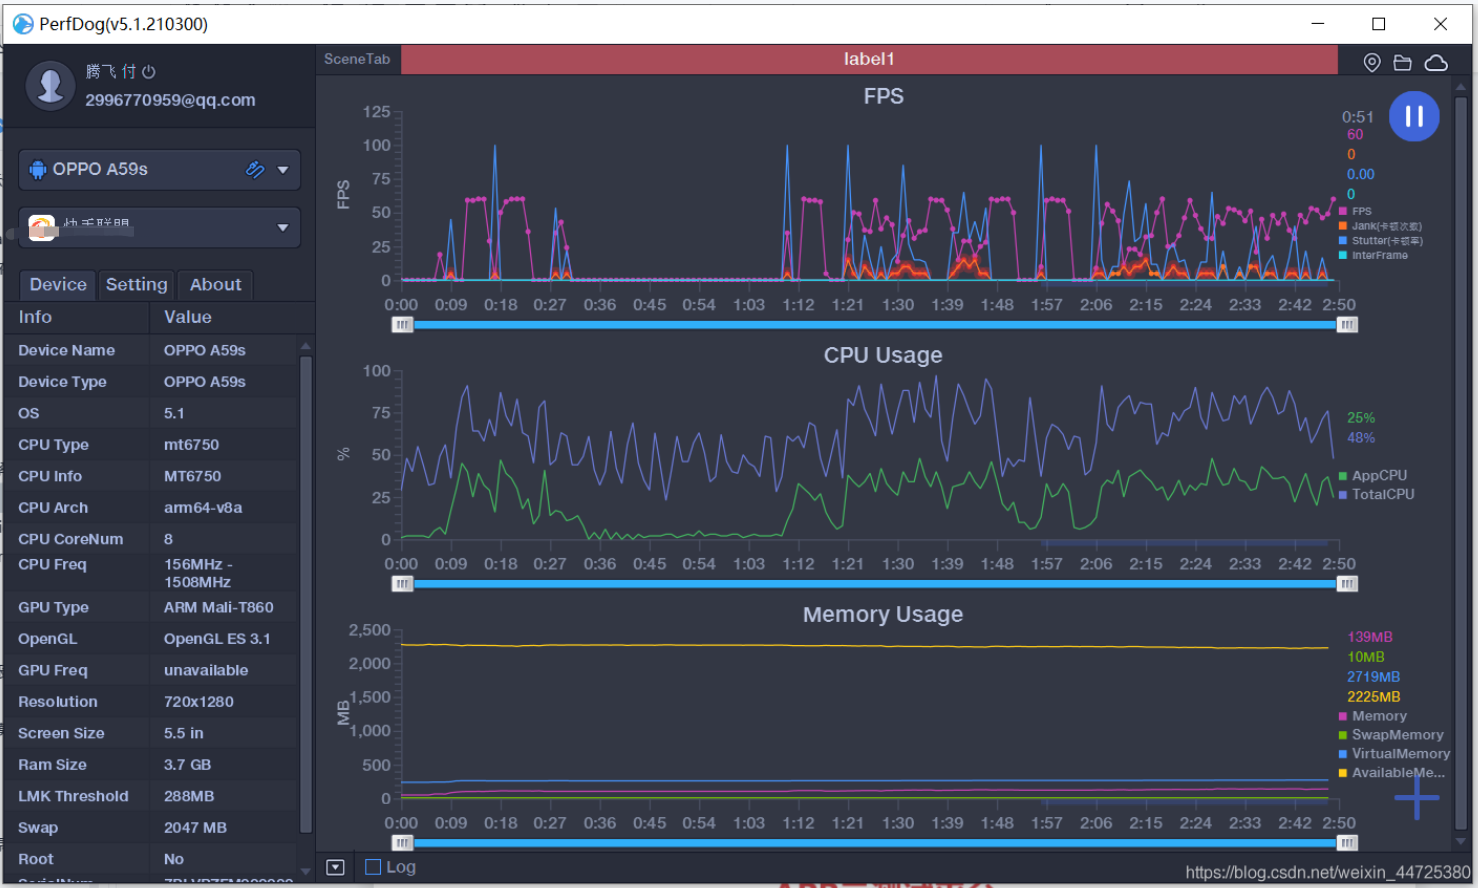Click the FPS chart title
The width and height of the screenshot is (1478, 888).
[x=884, y=96]
